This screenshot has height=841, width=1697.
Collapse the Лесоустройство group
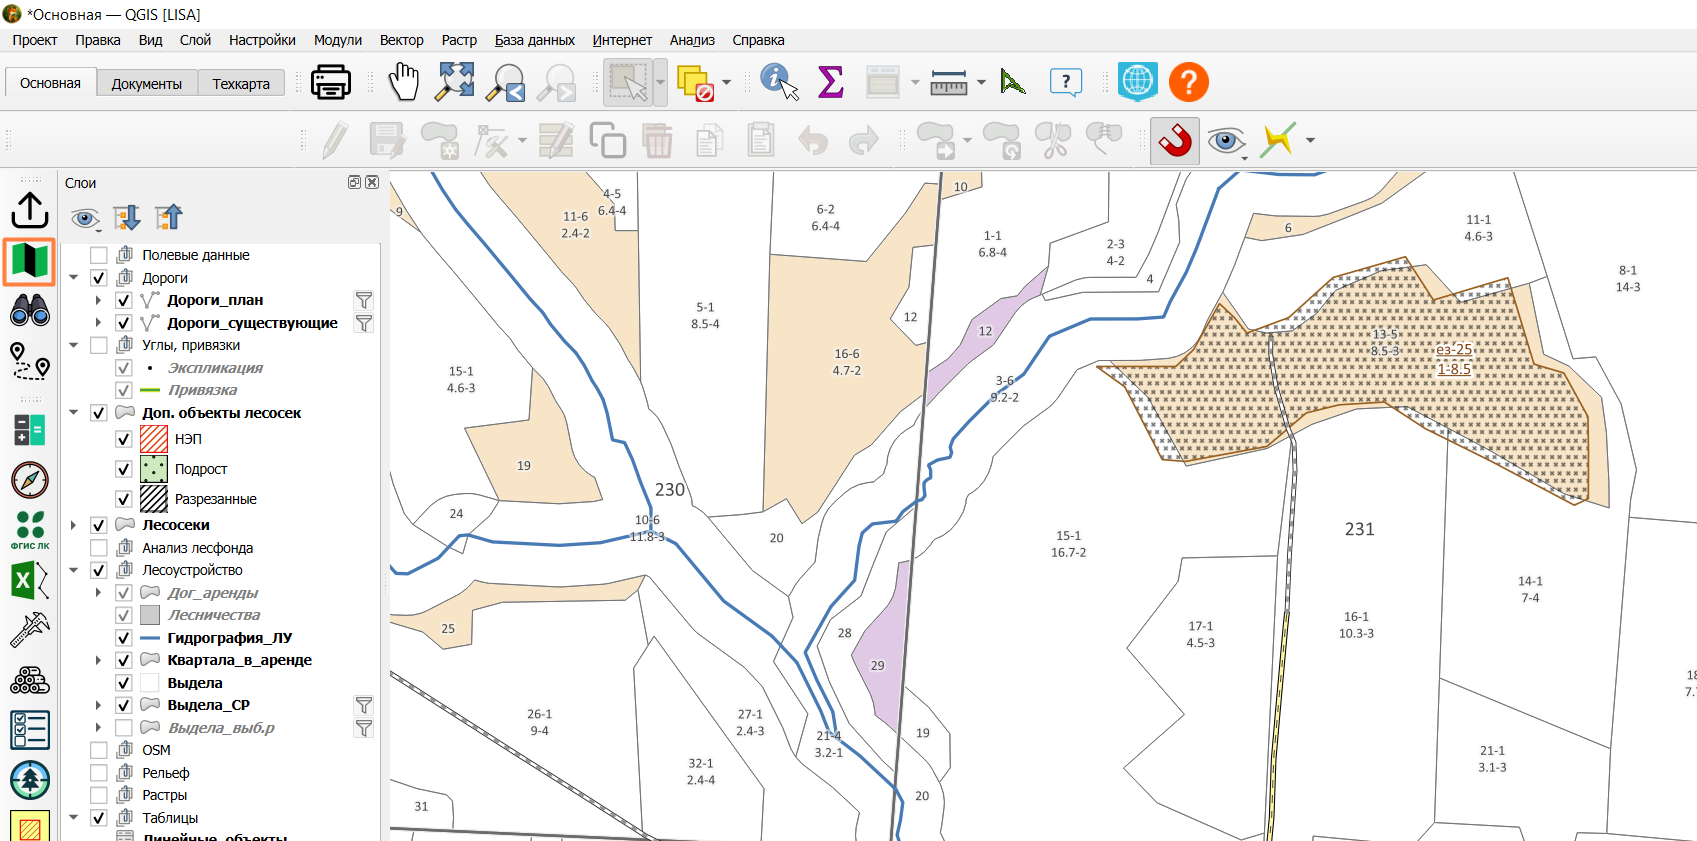pos(74,570)
